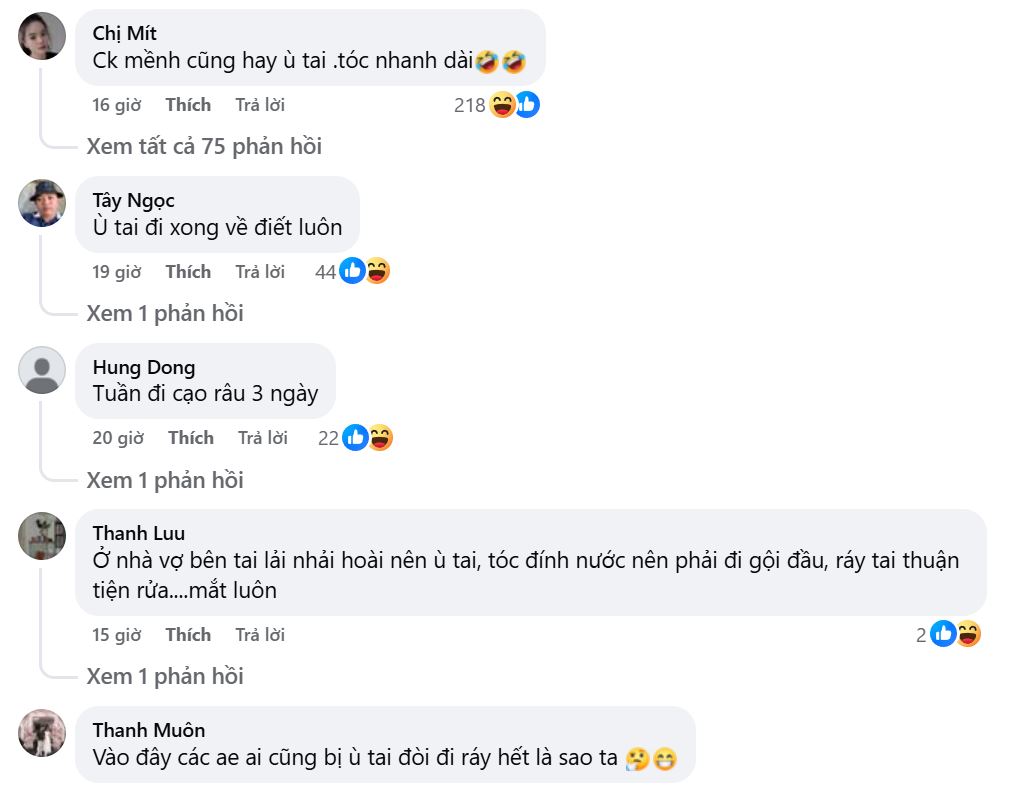Toggle Thích on Hung Dong's comment
The image size is (1020, 786).
click(x=190, y=438)
